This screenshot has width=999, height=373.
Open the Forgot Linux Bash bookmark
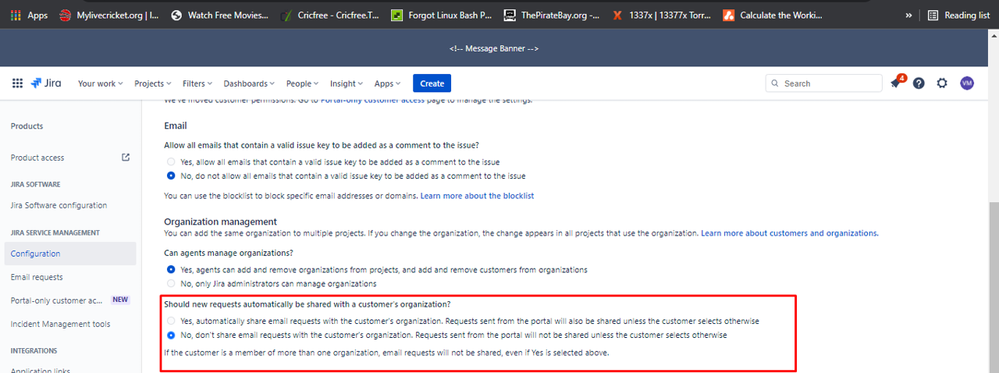[442, 15]
